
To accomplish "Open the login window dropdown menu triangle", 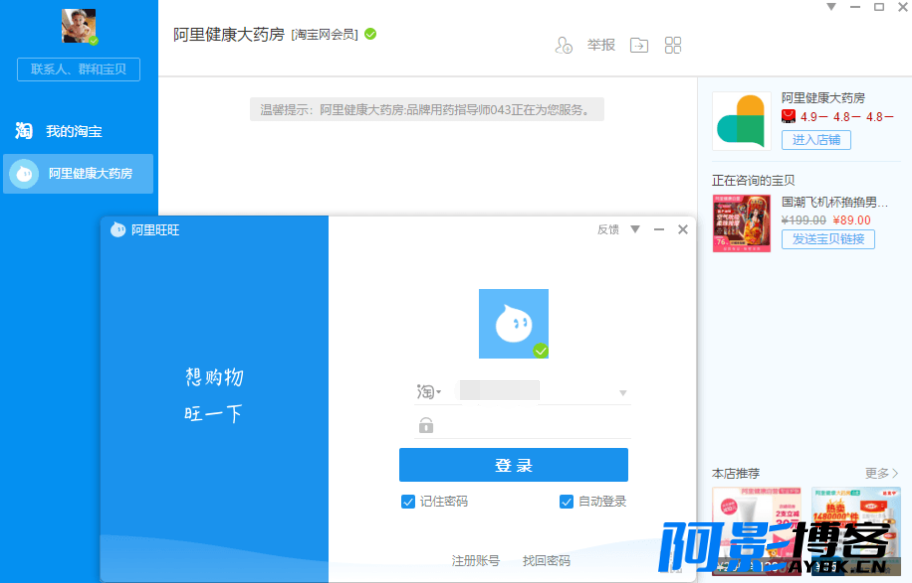I will 635,229.
